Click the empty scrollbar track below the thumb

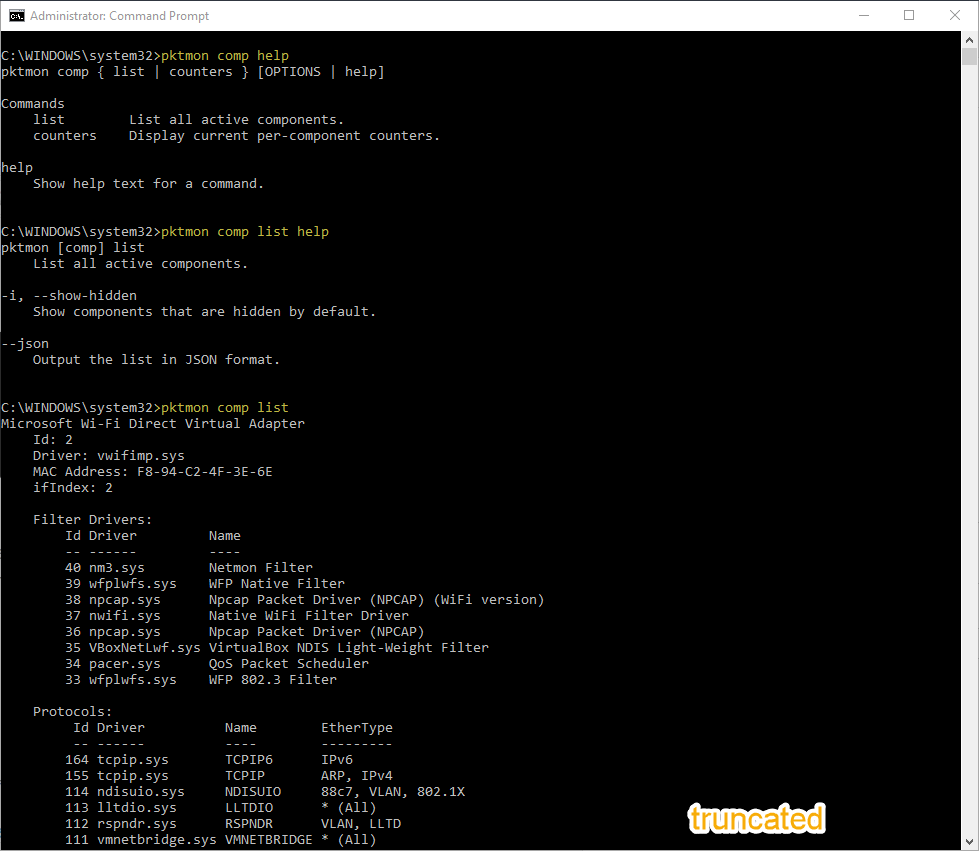[969, 450]
